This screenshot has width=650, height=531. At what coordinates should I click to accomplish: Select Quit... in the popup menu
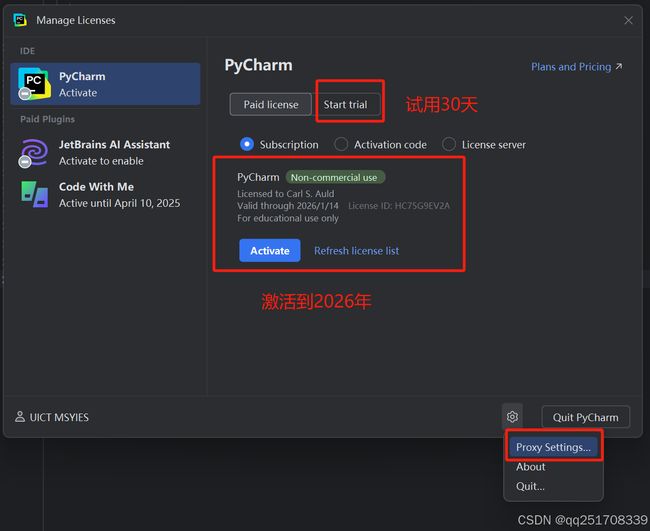click(x=530, y=486)
